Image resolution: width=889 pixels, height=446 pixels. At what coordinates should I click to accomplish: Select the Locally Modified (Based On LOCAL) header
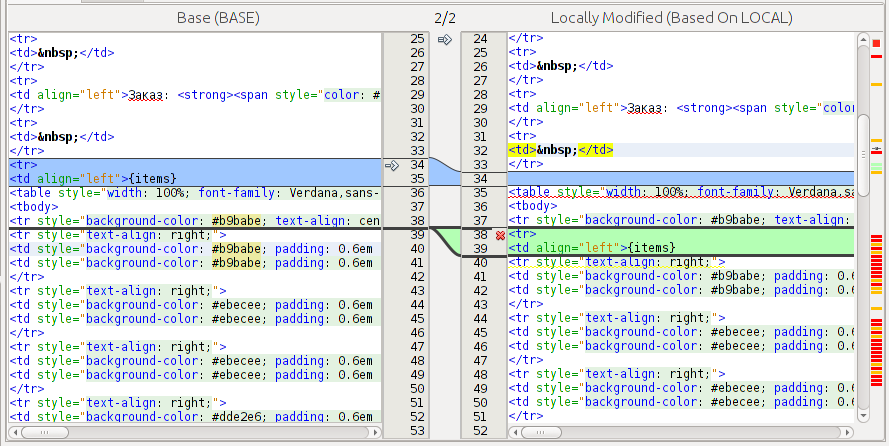coord(671,18)
